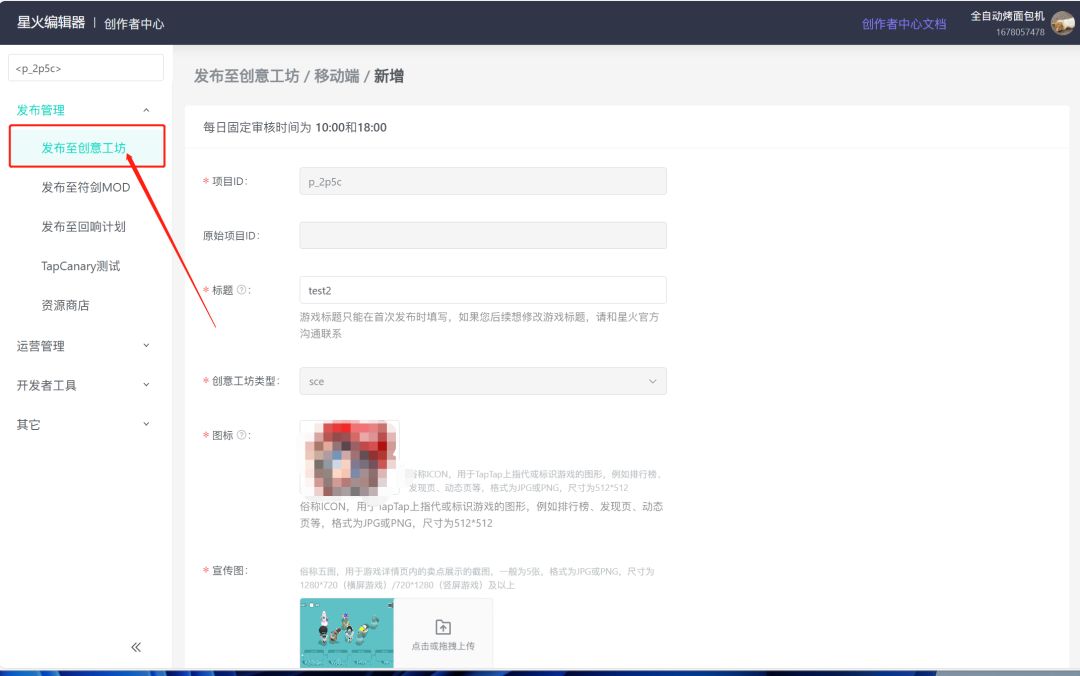This screenshot has height=676, width=1080.
Task: Click the uploaded 宣传图 screenshot thumbnail
Action: (x=346, y=633)
